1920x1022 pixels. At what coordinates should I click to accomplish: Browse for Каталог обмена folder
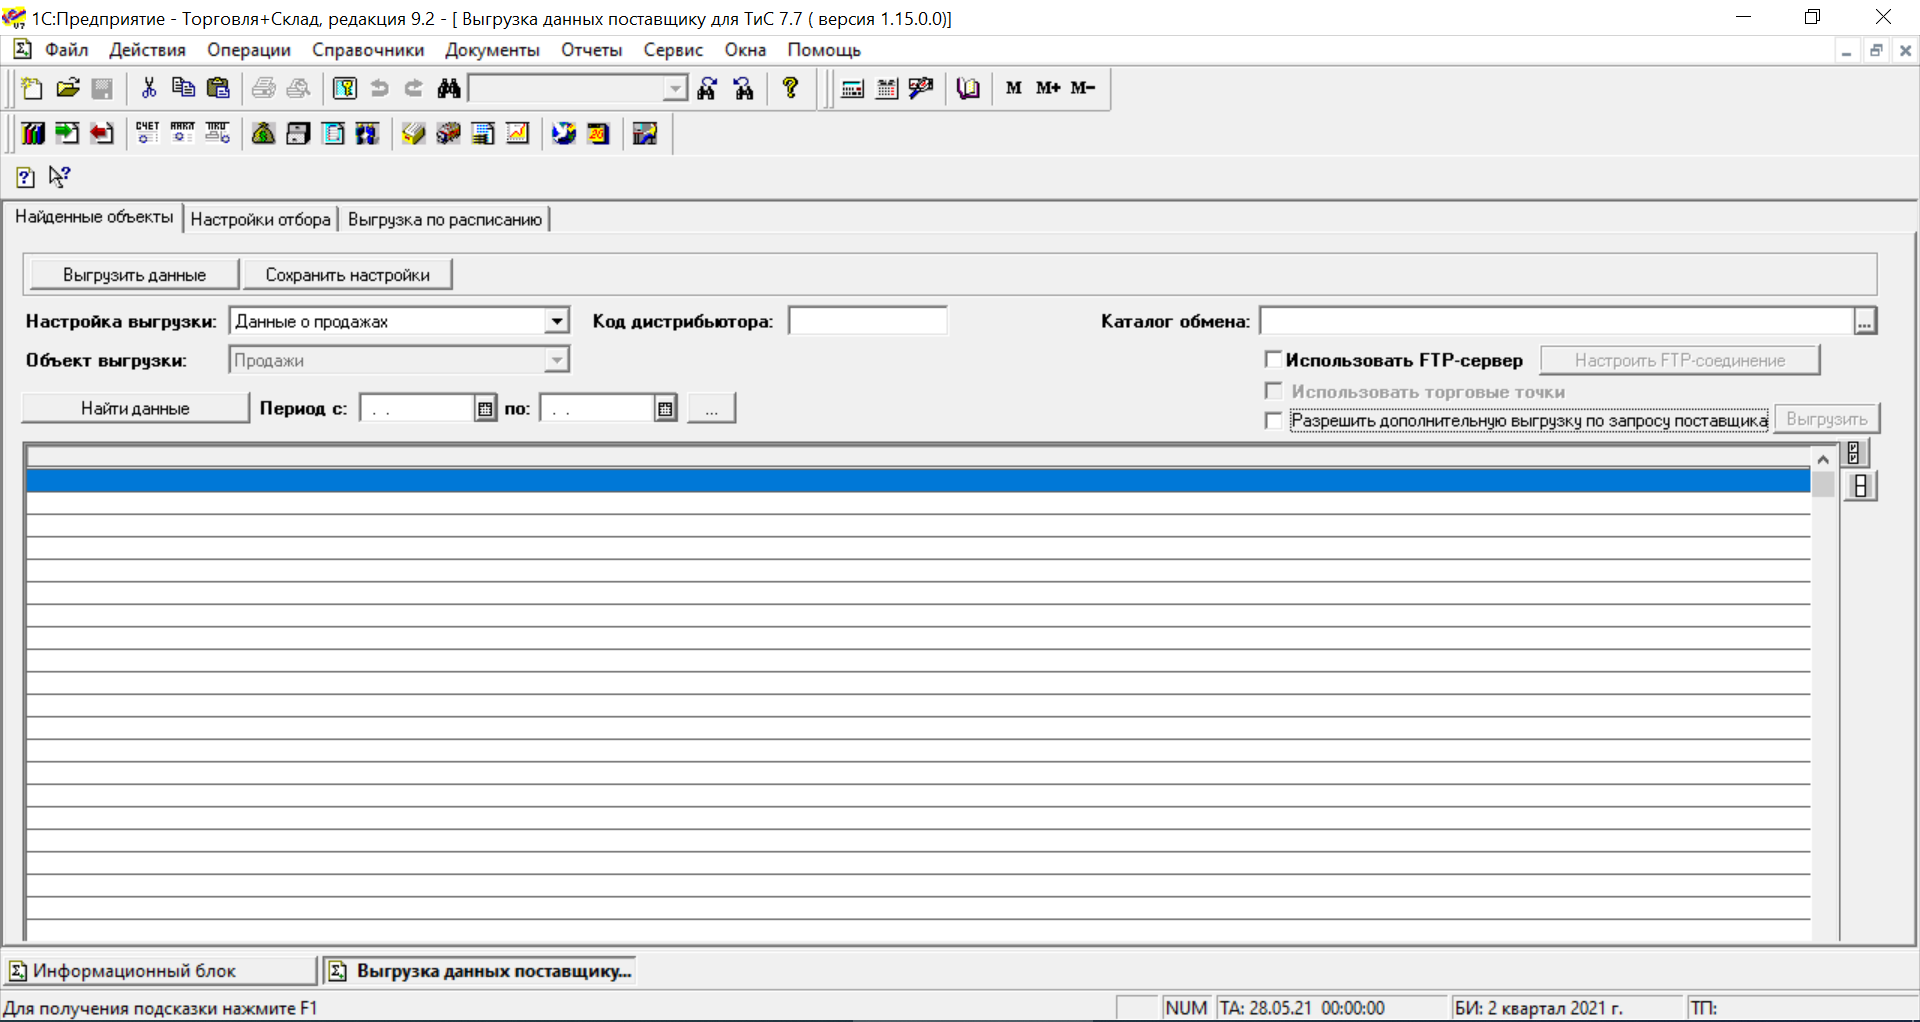coord(1865,321)
